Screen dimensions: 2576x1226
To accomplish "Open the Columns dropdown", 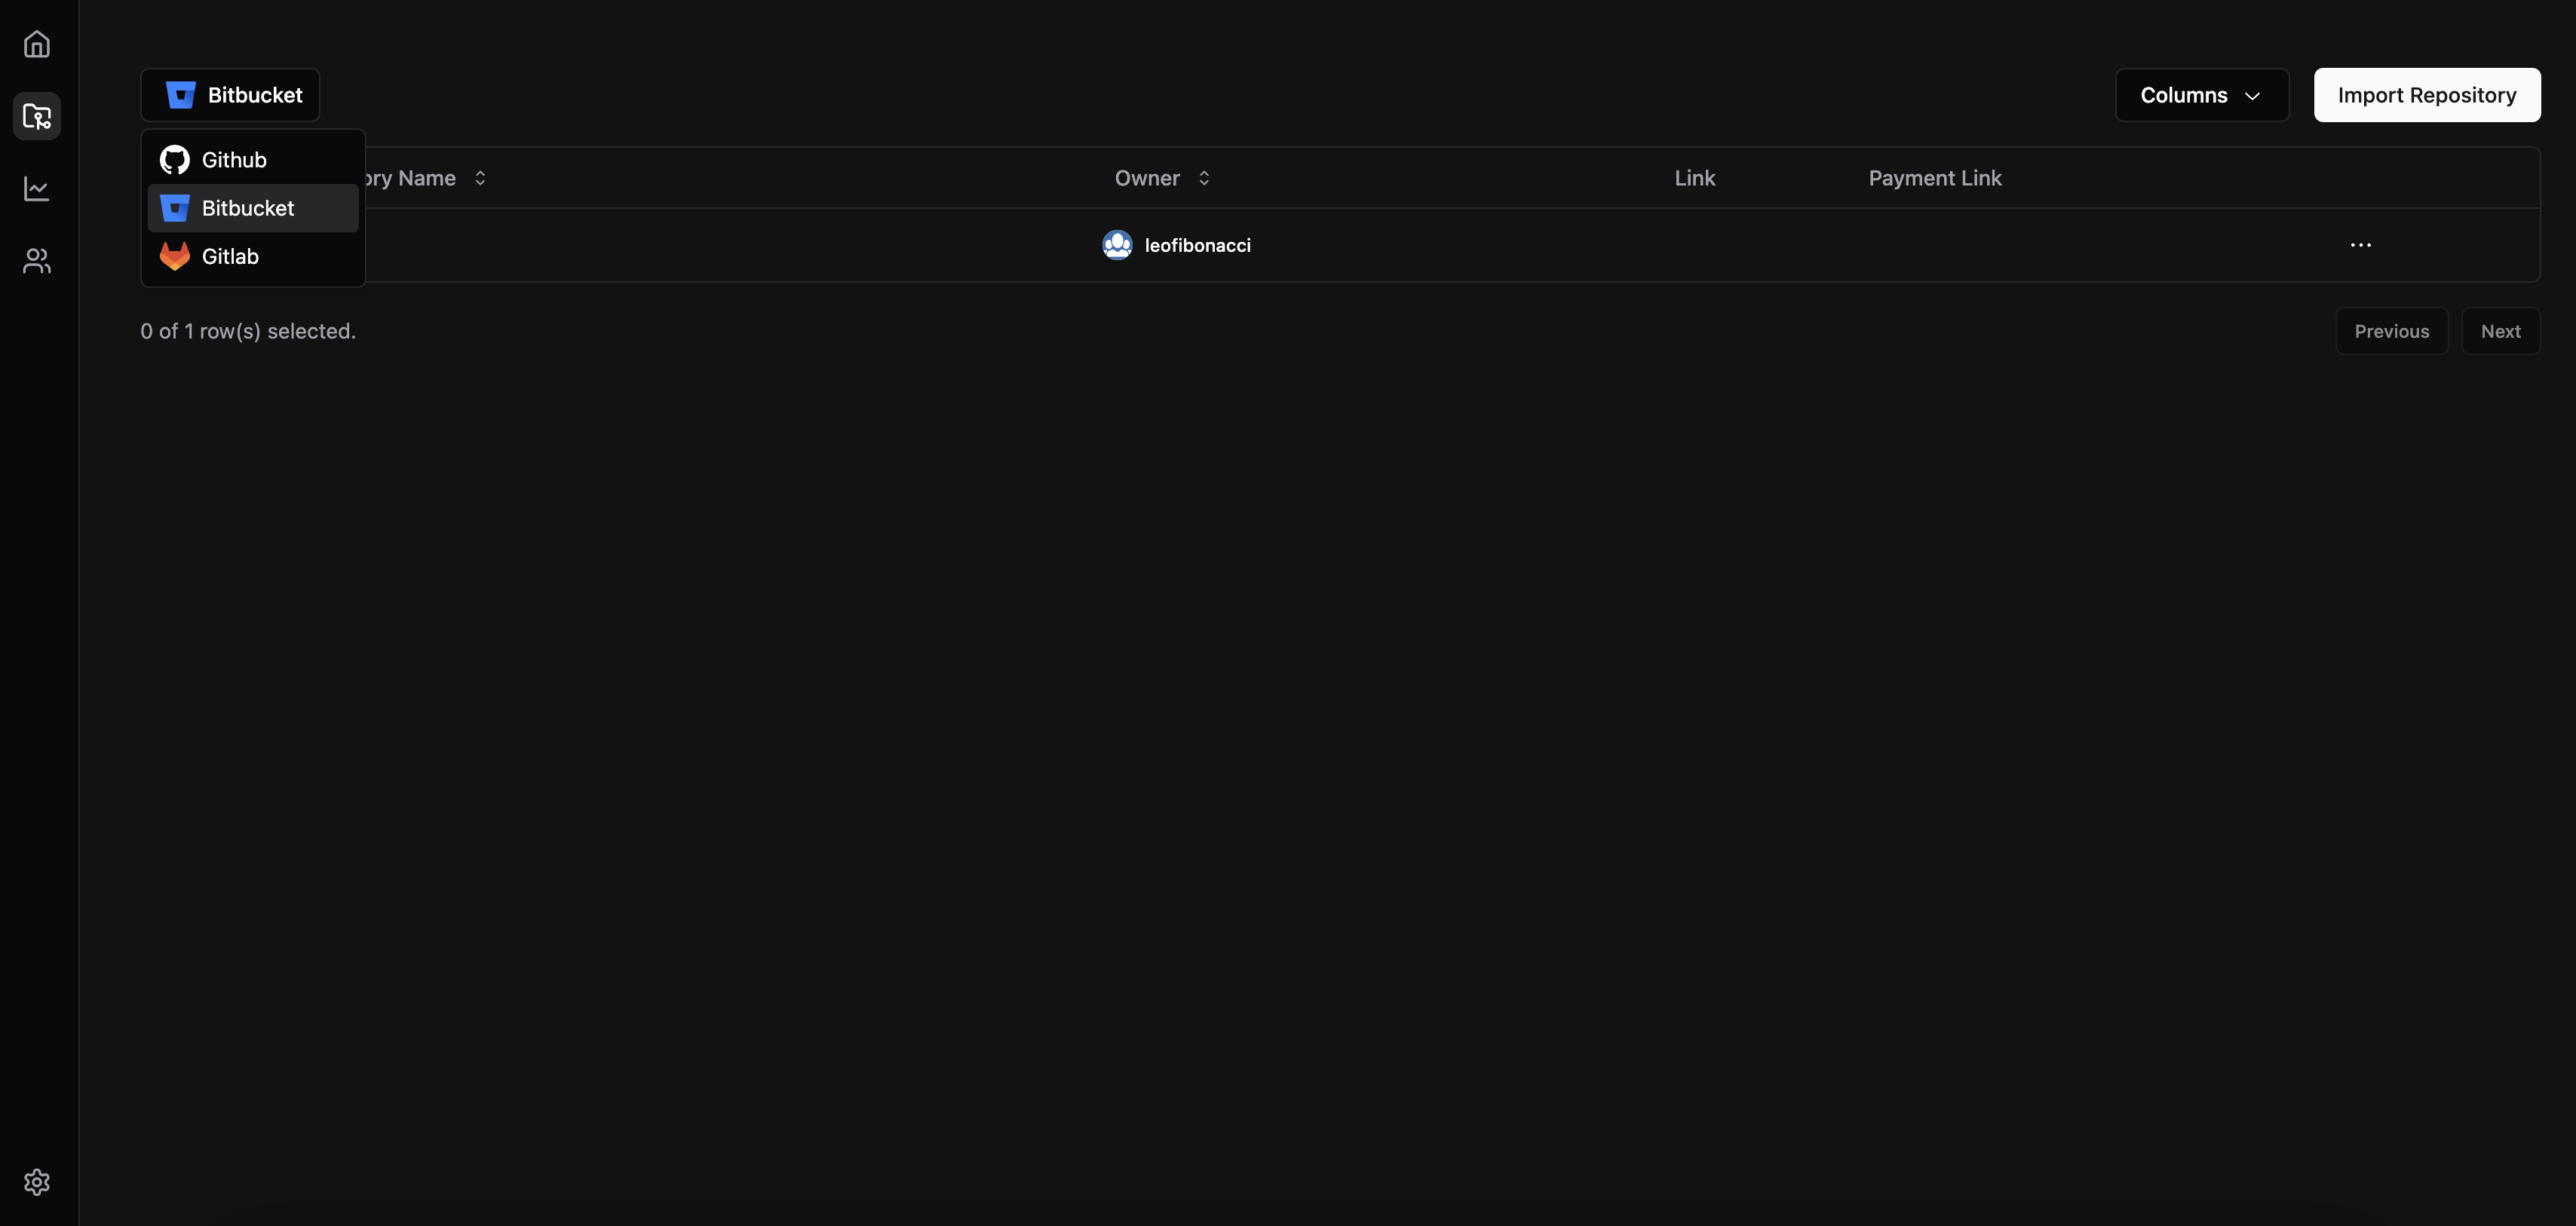I will pyautogui.click(x=2201, y=95).
